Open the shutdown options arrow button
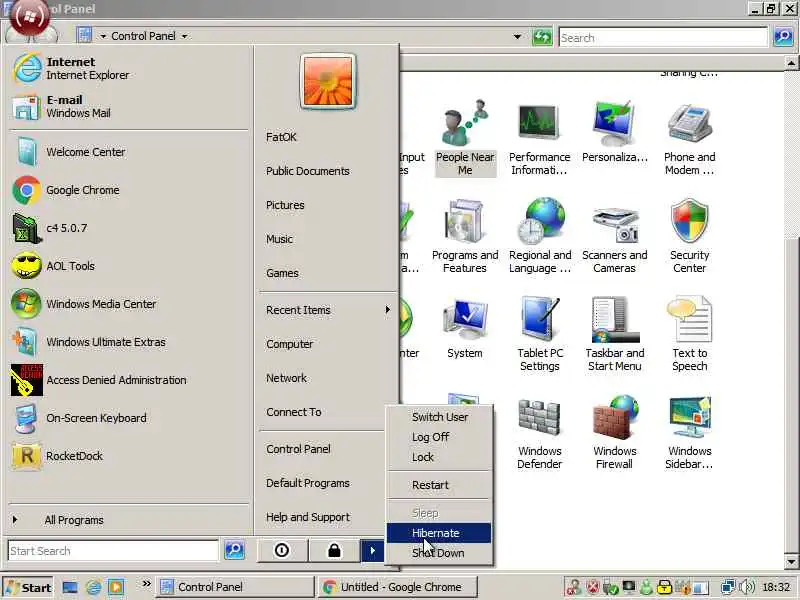This screenshot has height=600, width=800. click(x=372, y=551)
